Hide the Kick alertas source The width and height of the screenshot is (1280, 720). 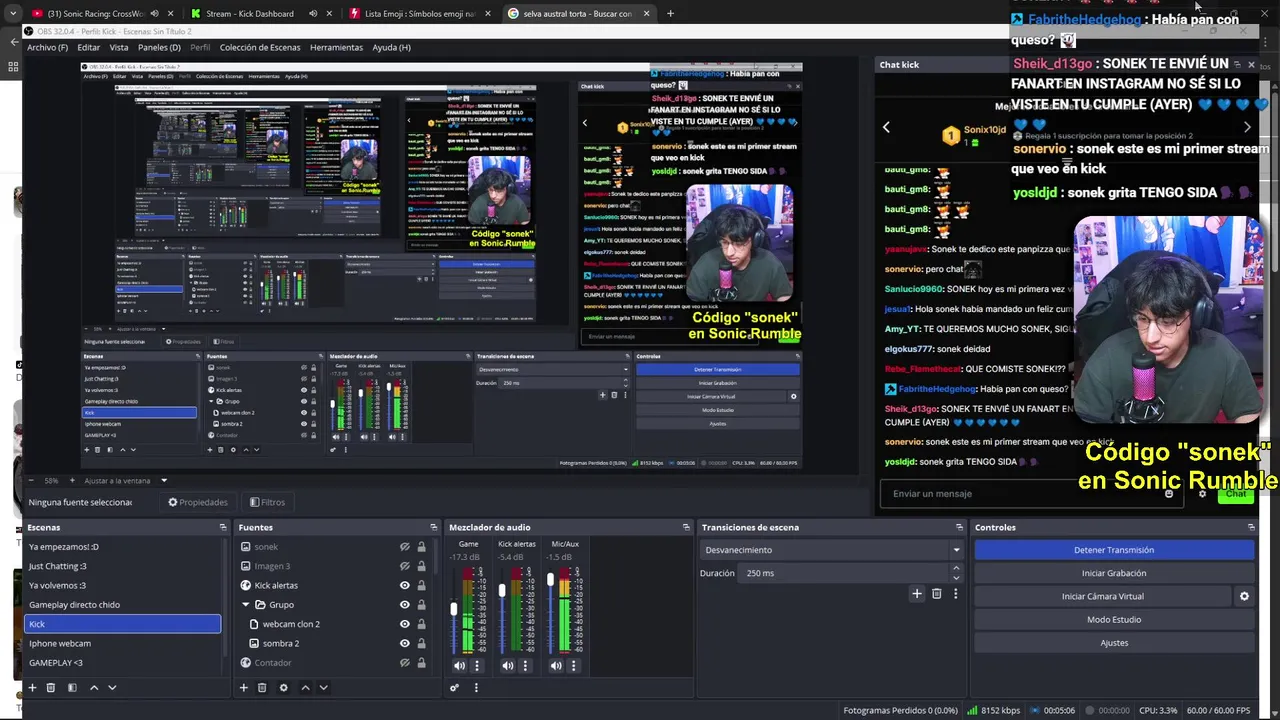coord(404,585)
